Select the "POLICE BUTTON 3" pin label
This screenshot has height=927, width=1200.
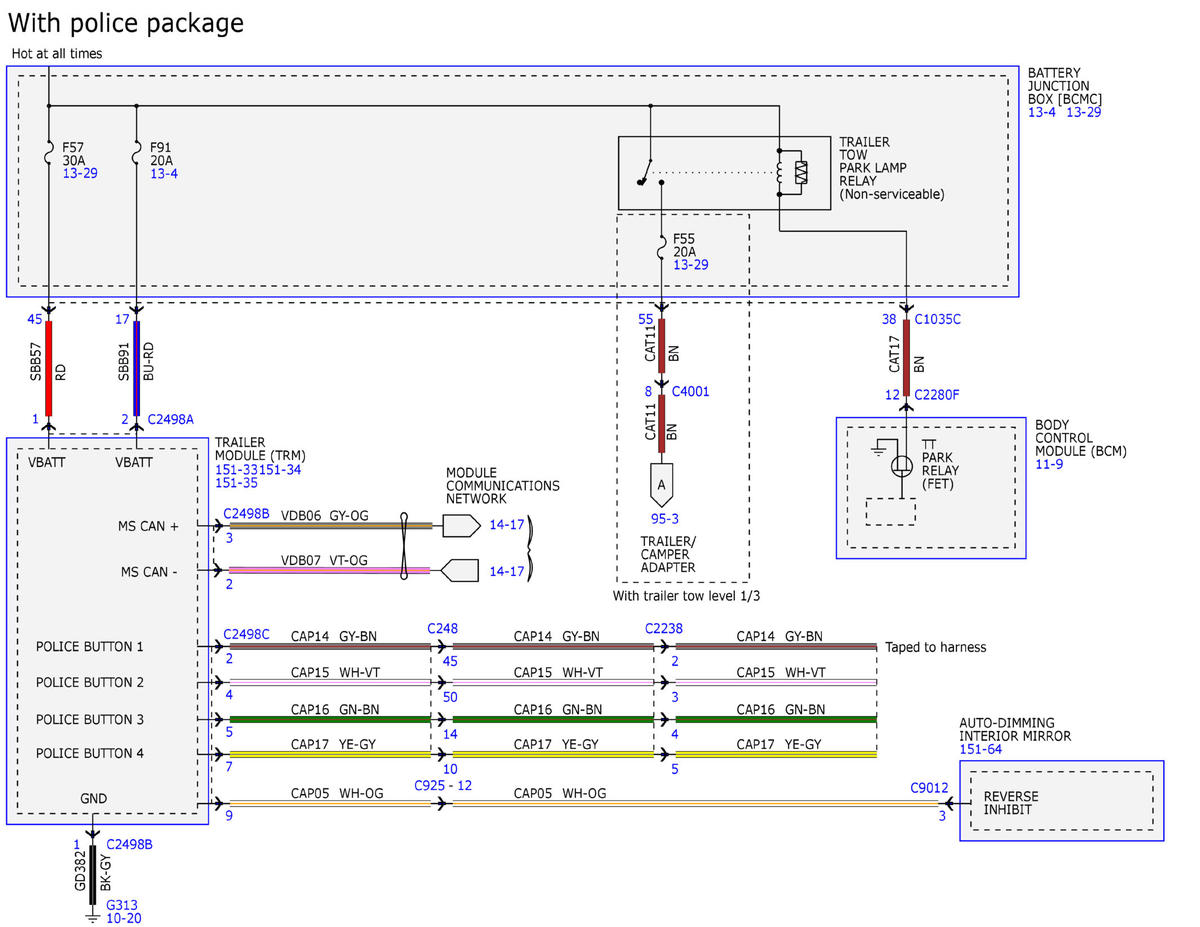[90, 719]
